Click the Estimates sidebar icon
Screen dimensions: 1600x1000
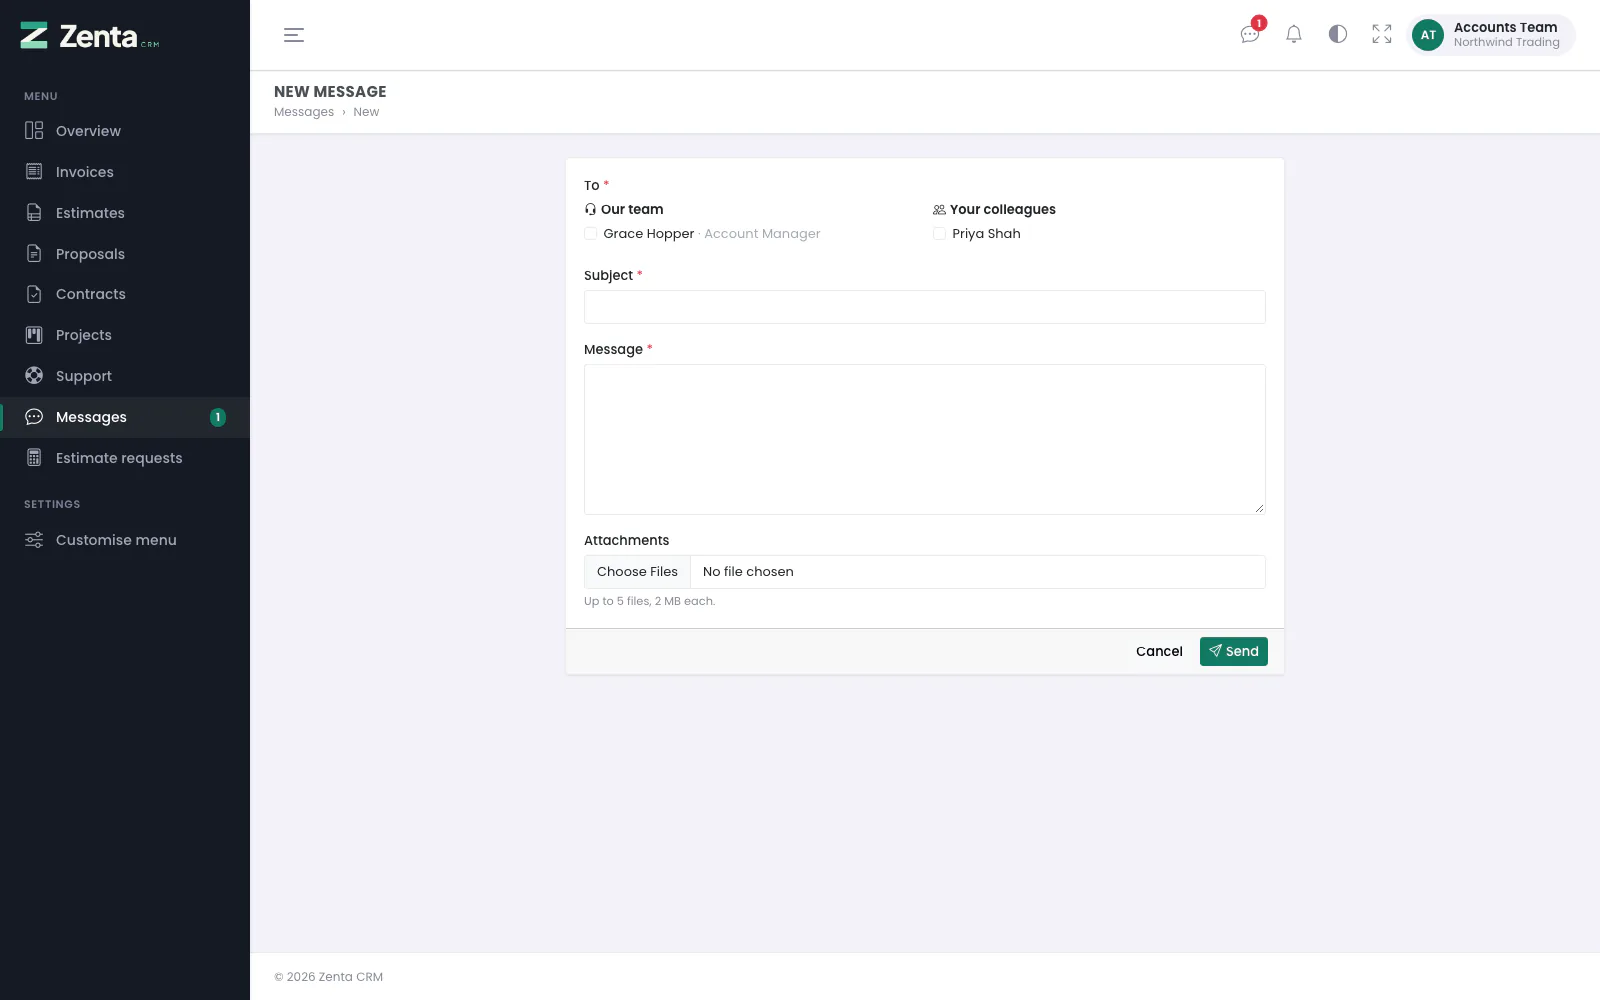coord(34,213)
